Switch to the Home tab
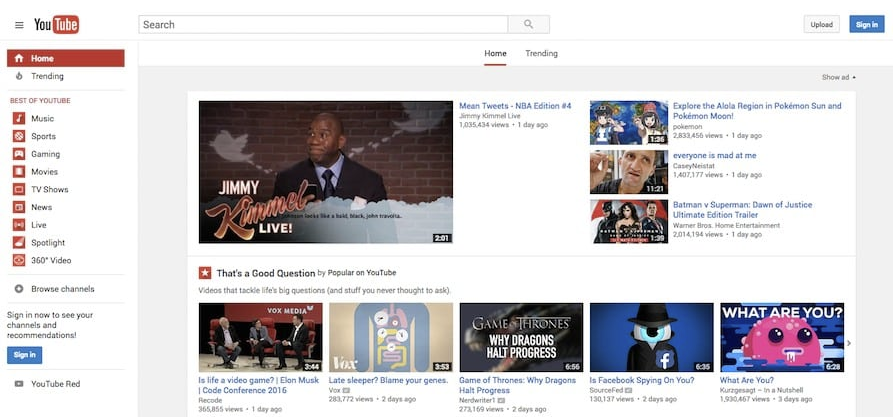 point(495,54)
